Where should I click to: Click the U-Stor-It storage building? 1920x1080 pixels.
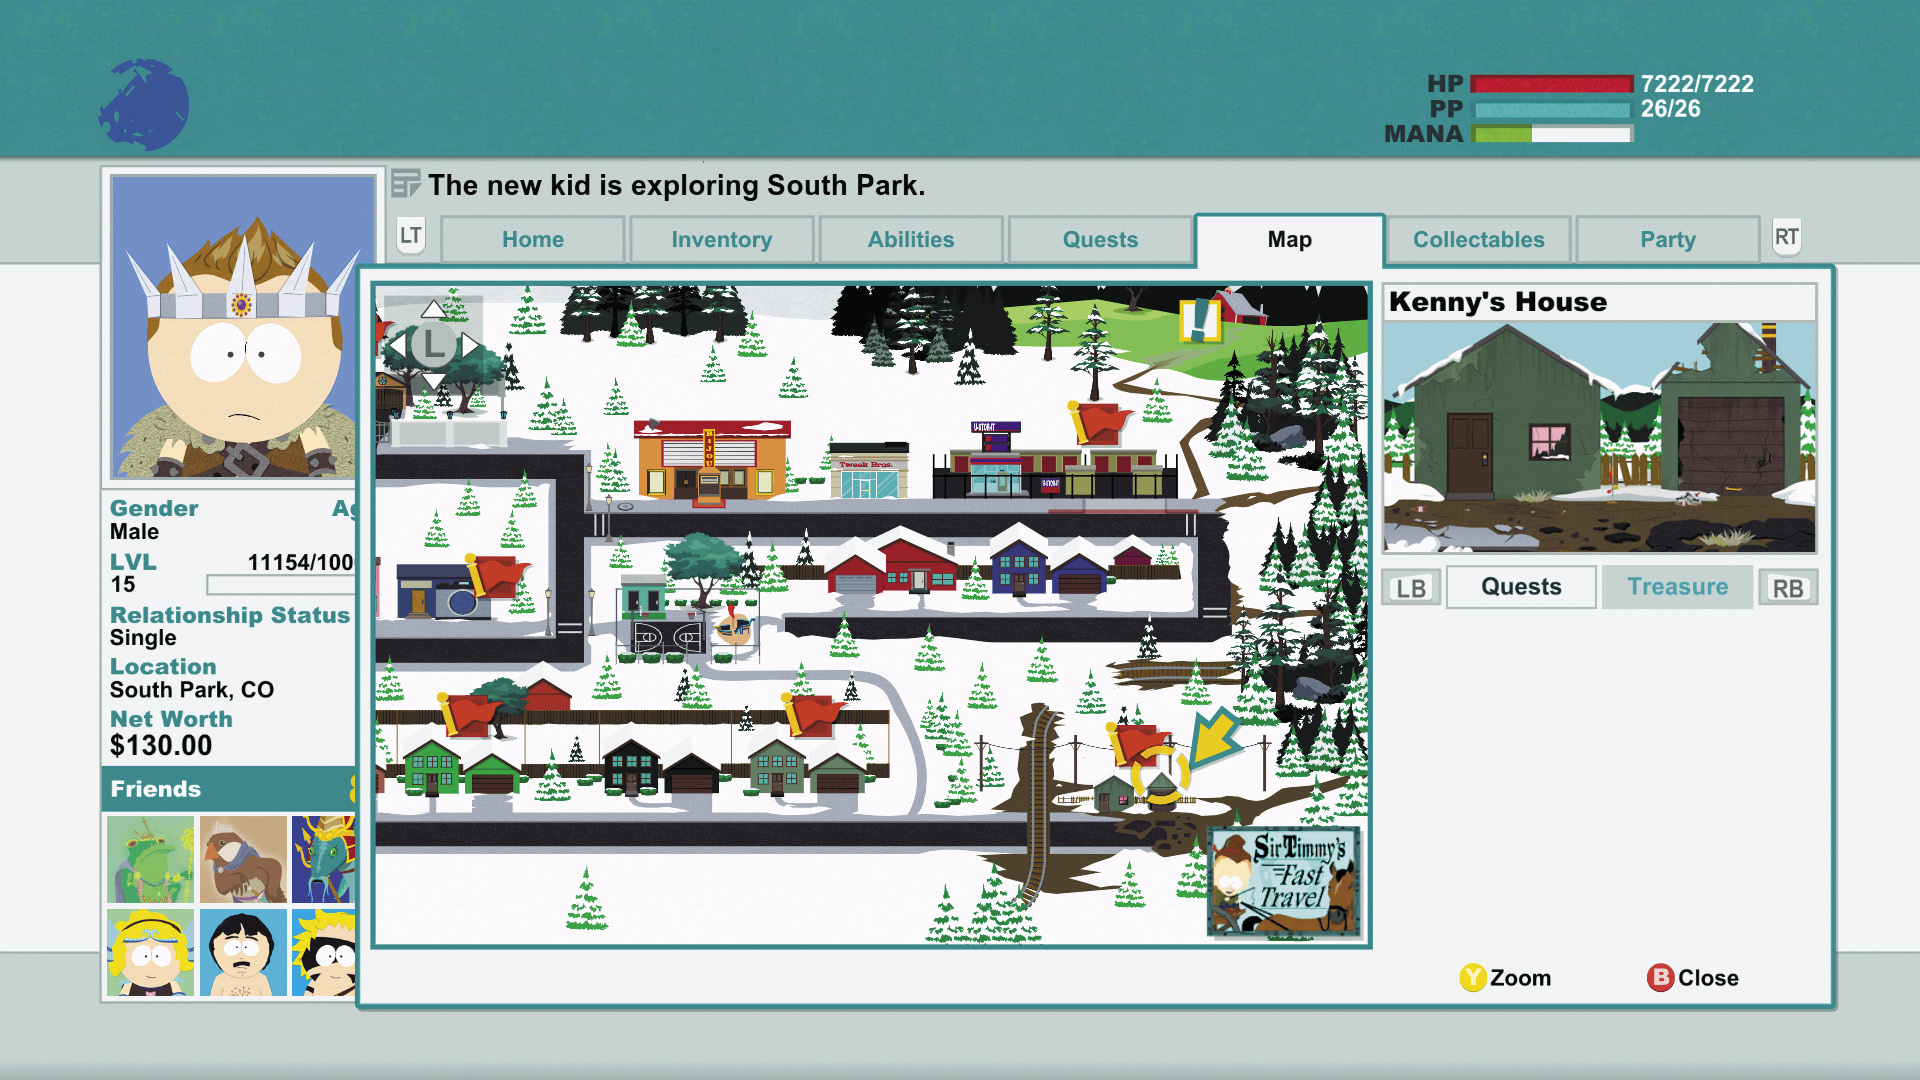(1055, 462)
